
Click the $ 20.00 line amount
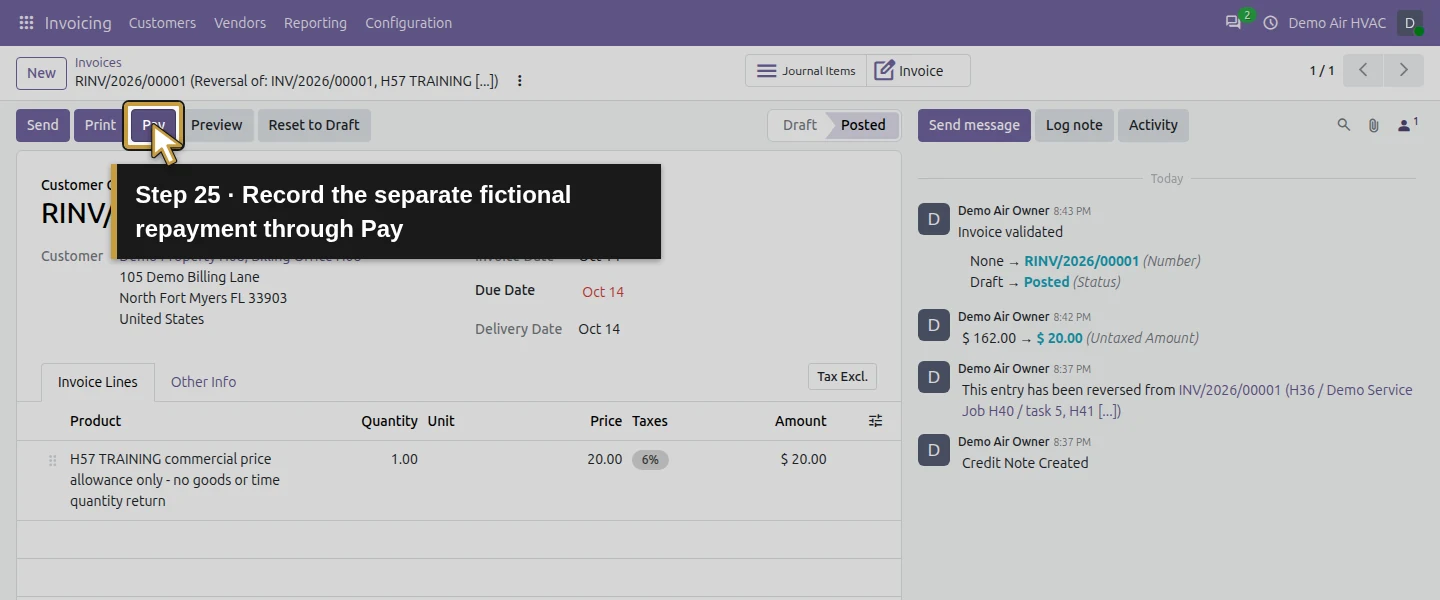point(804,459)
